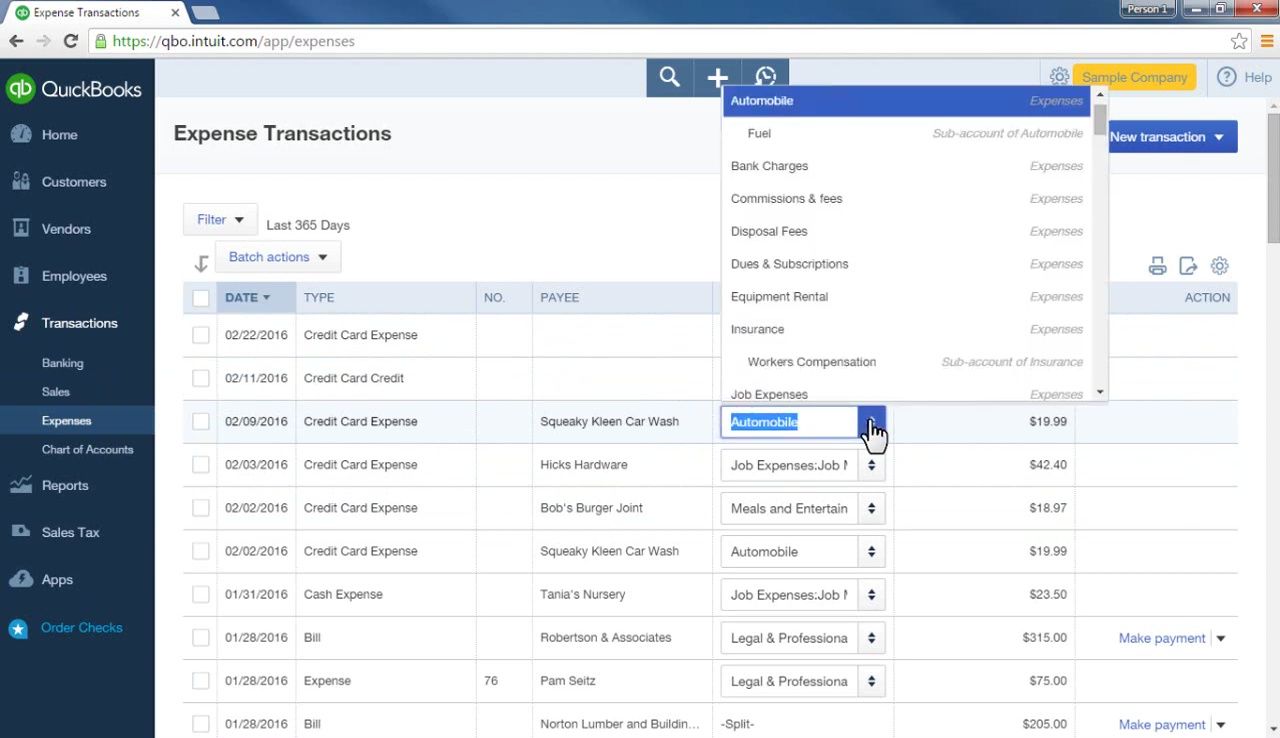Pick Disposal Fees from the category list
Viewport: 1280px width, 738px height.
[907, 231]
